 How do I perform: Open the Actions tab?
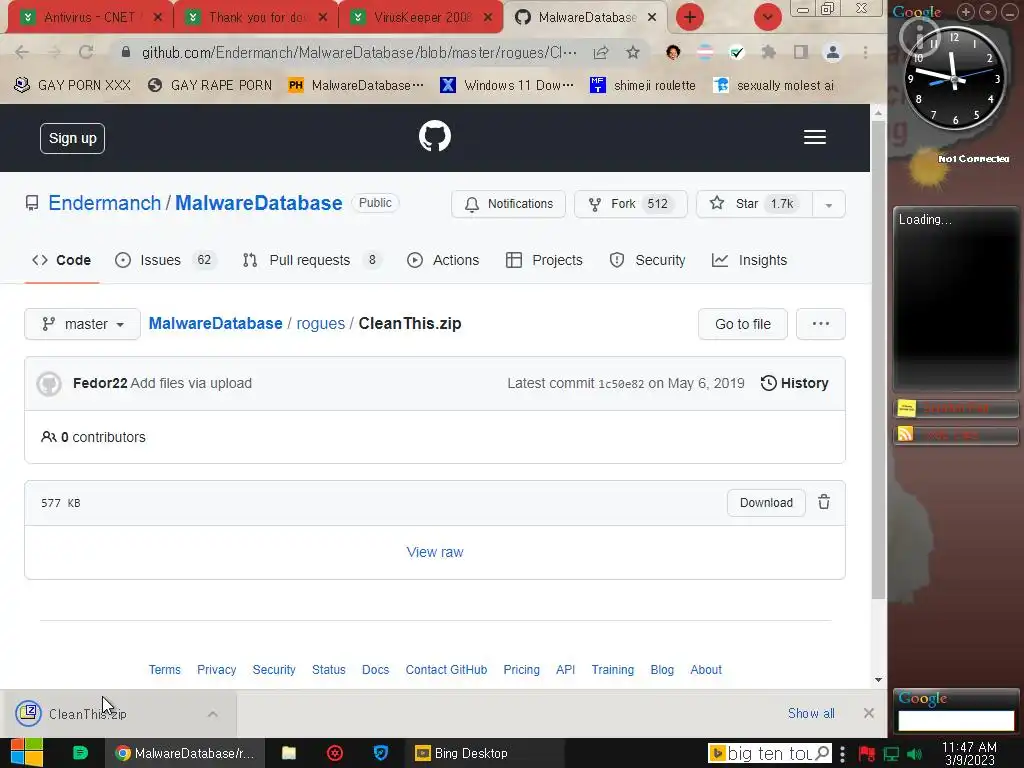point(443,260)
